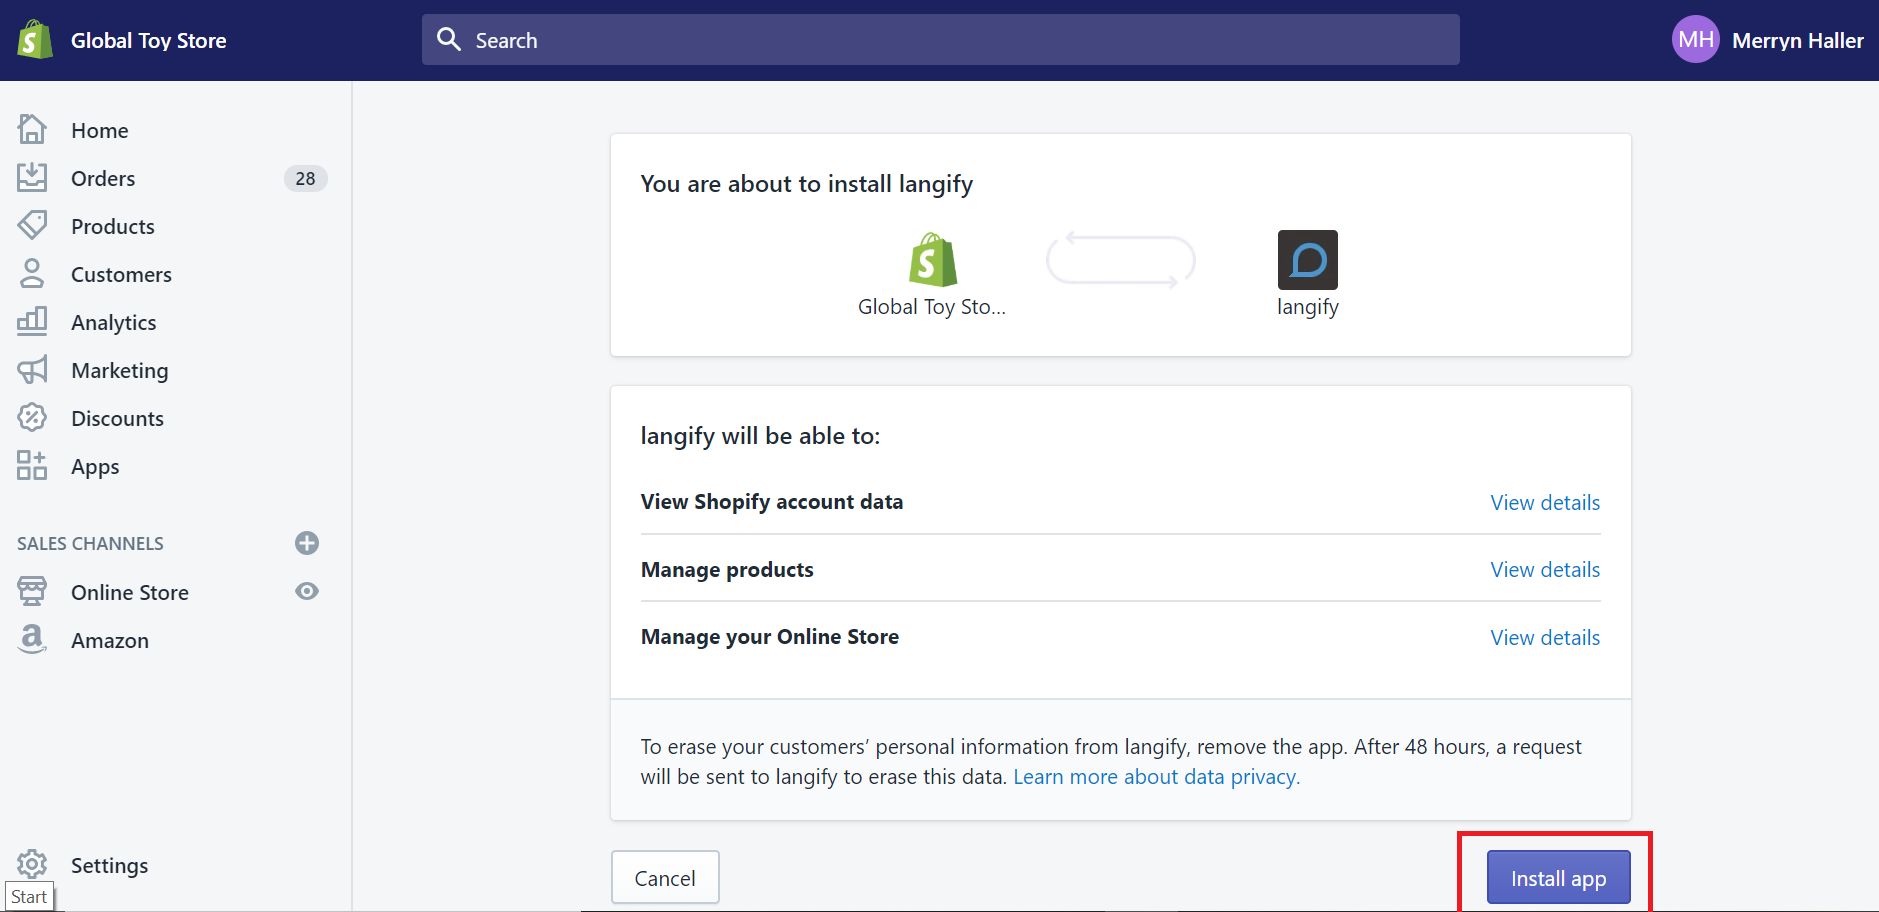Screen dimensions: 1879x912
Task: Select Amazon sales channel
Action: [x=110, y=640]
